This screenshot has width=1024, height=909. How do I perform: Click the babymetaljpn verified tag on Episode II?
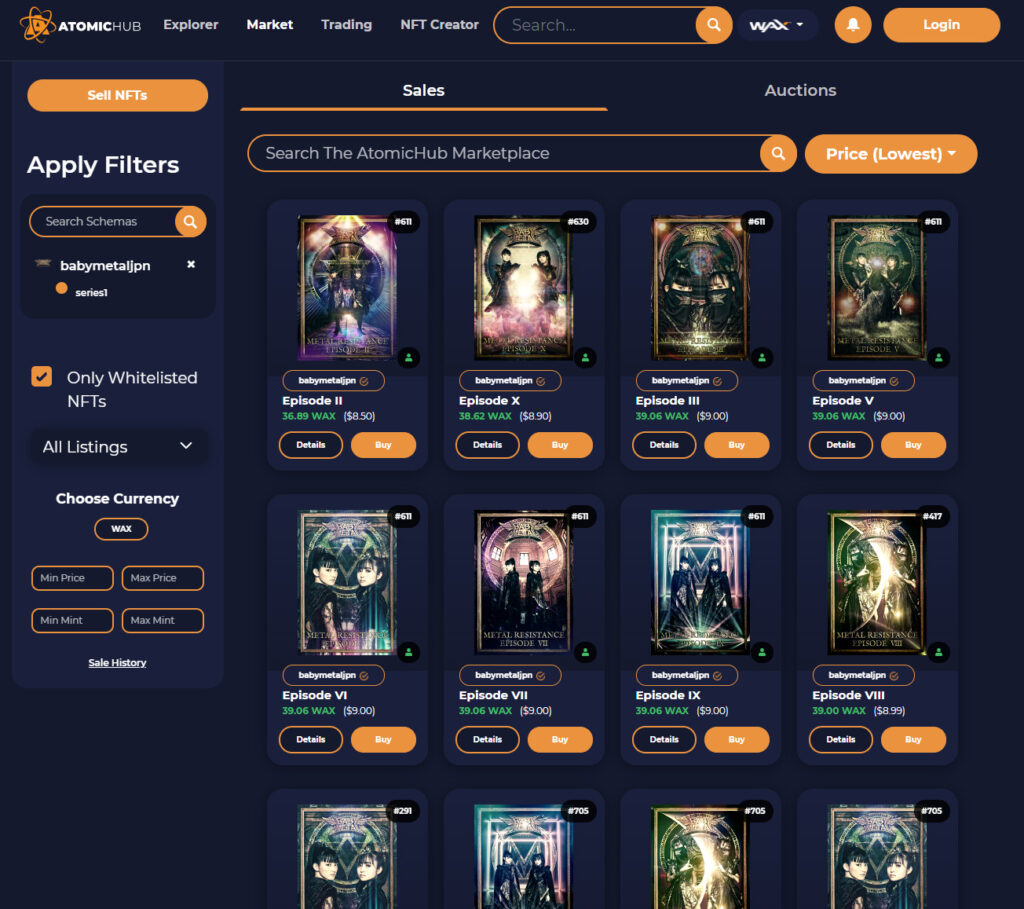point(333,381)
